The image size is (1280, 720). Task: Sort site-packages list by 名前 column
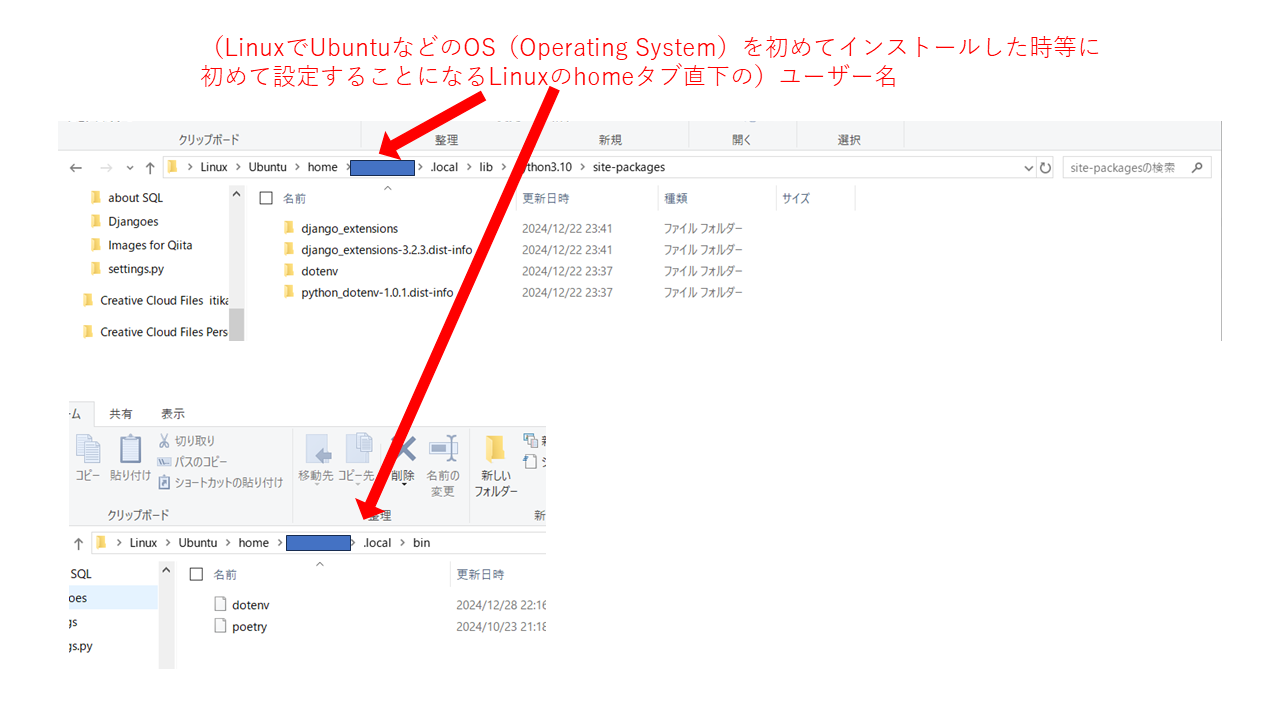[295, 198]
